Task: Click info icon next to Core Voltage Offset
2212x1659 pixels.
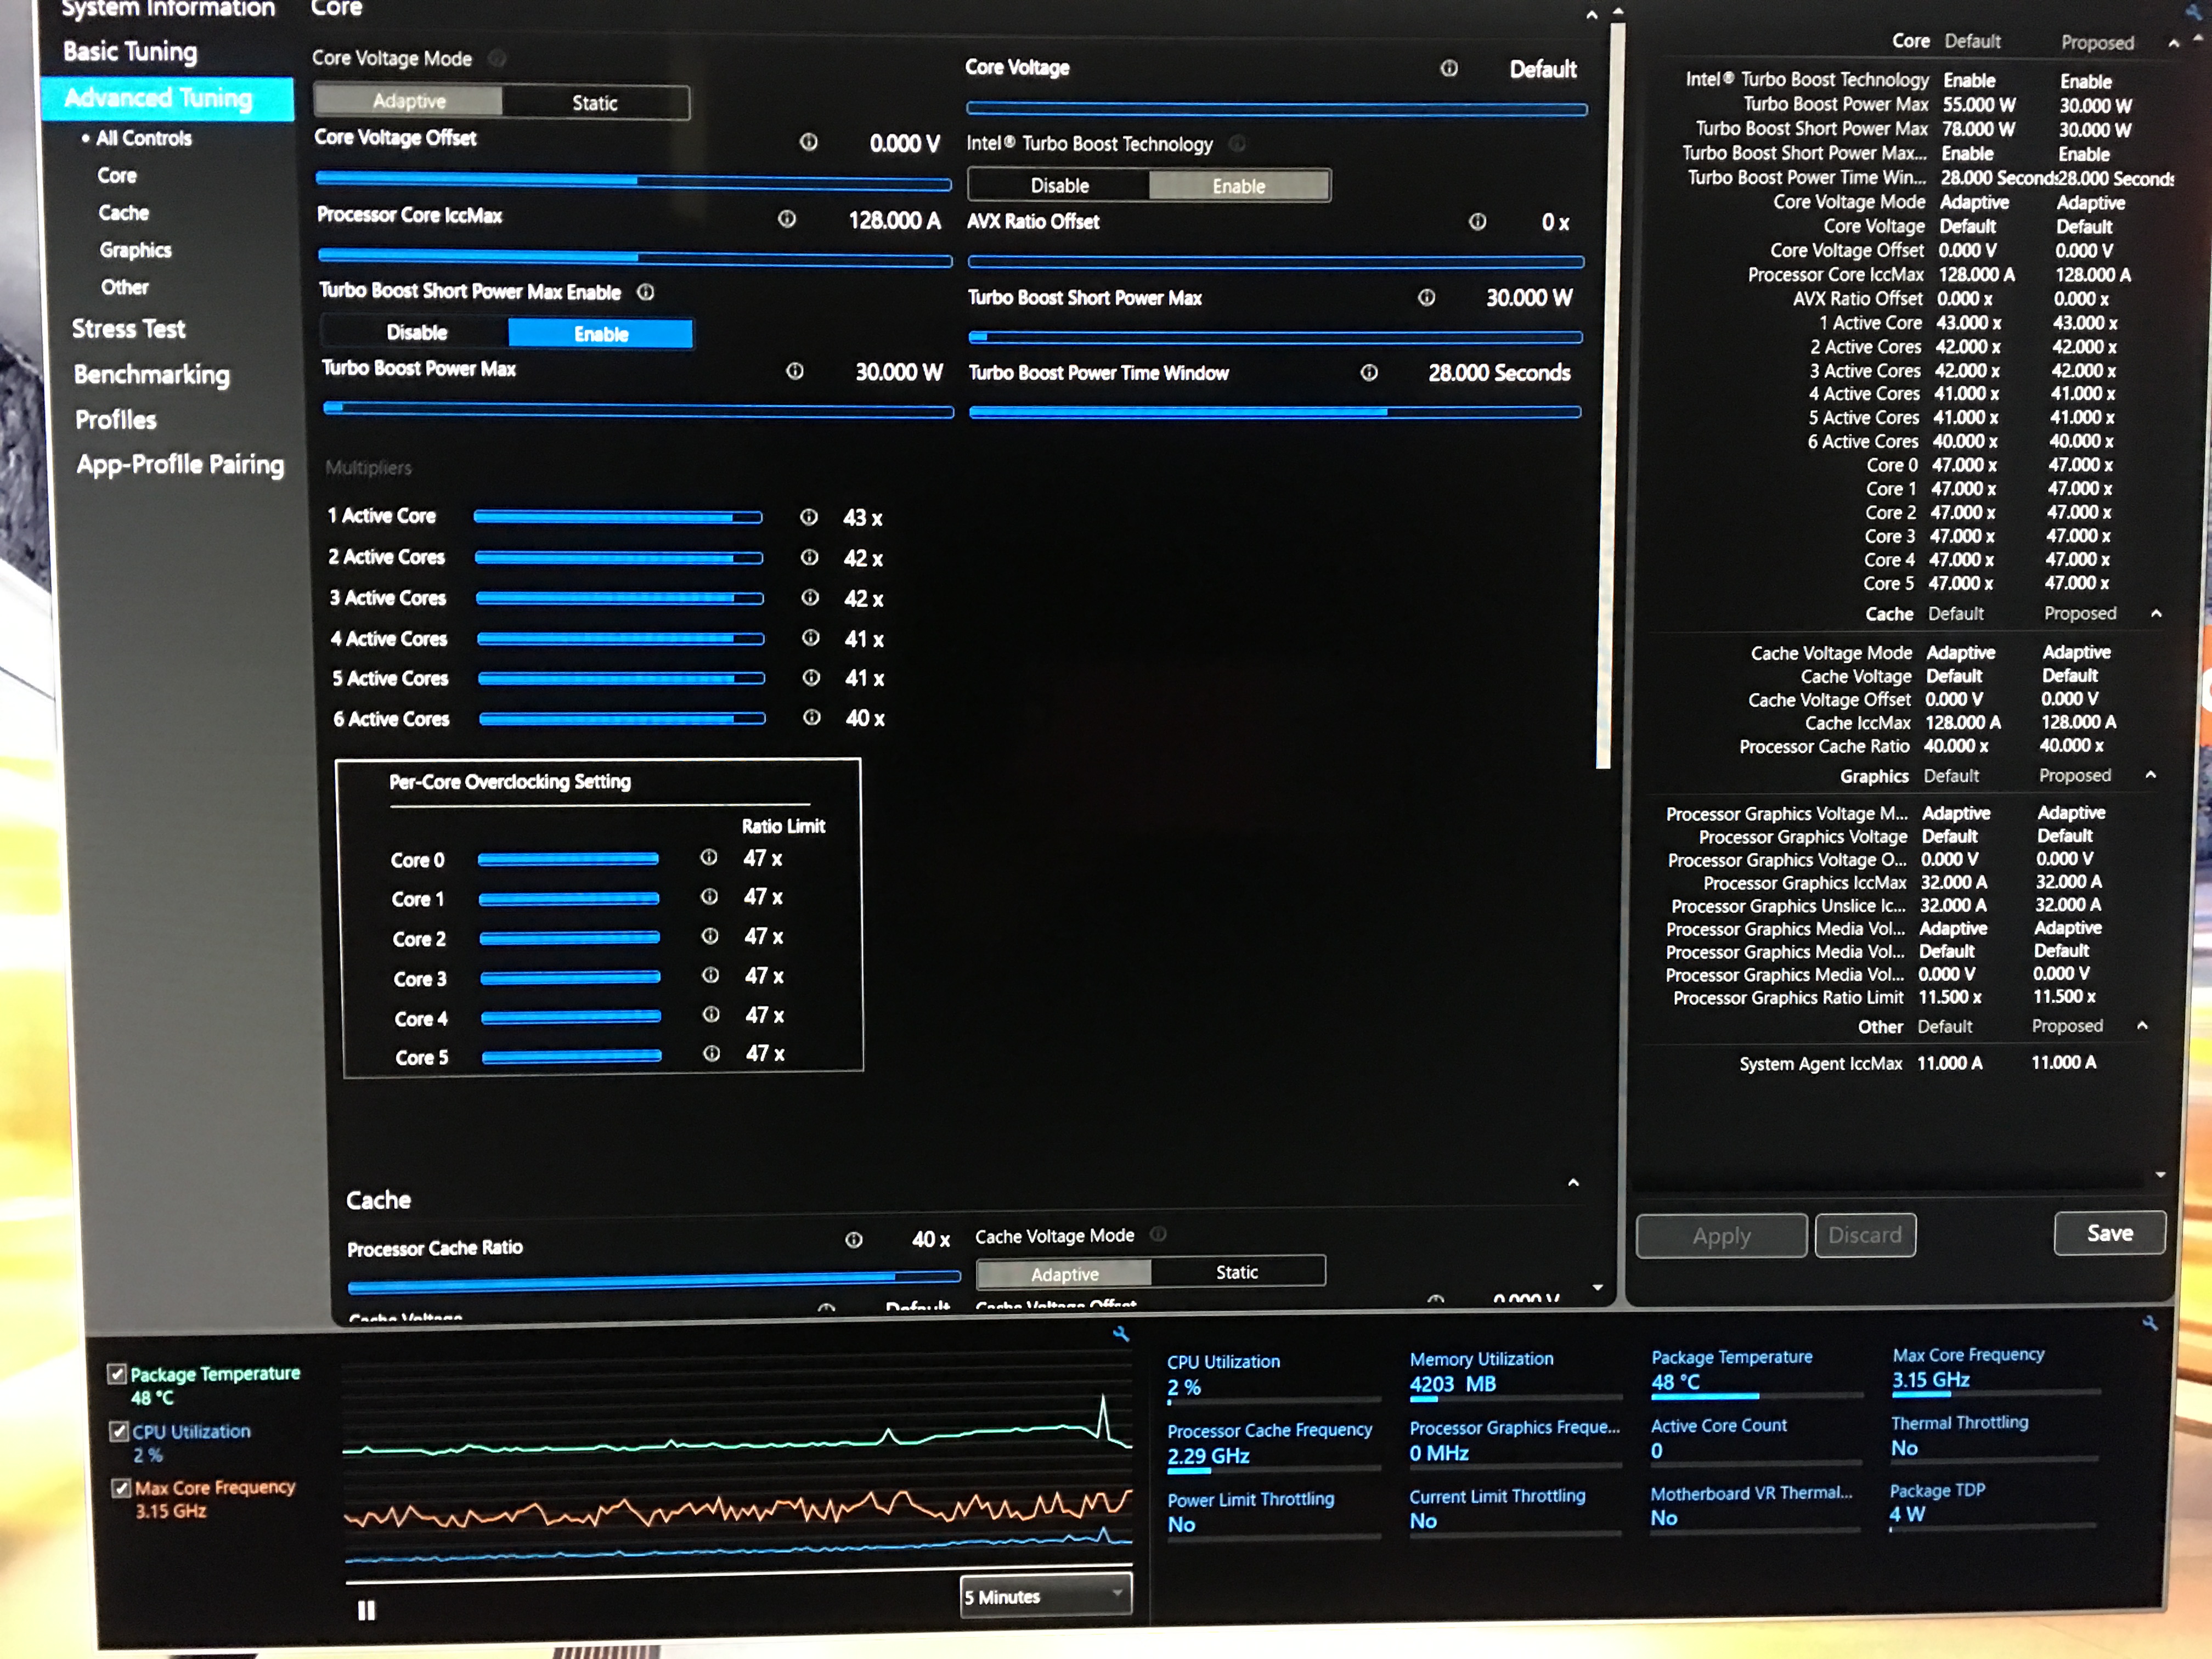Action: point(808,142)
